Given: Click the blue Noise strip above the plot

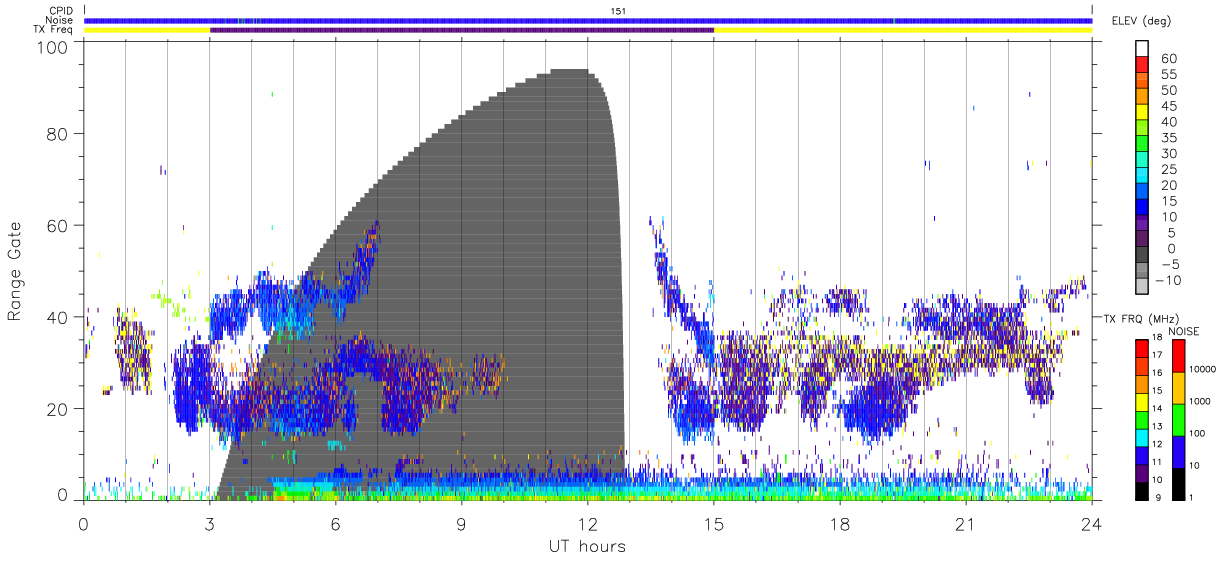Looking at the screenshot, I should pos(588,20).
